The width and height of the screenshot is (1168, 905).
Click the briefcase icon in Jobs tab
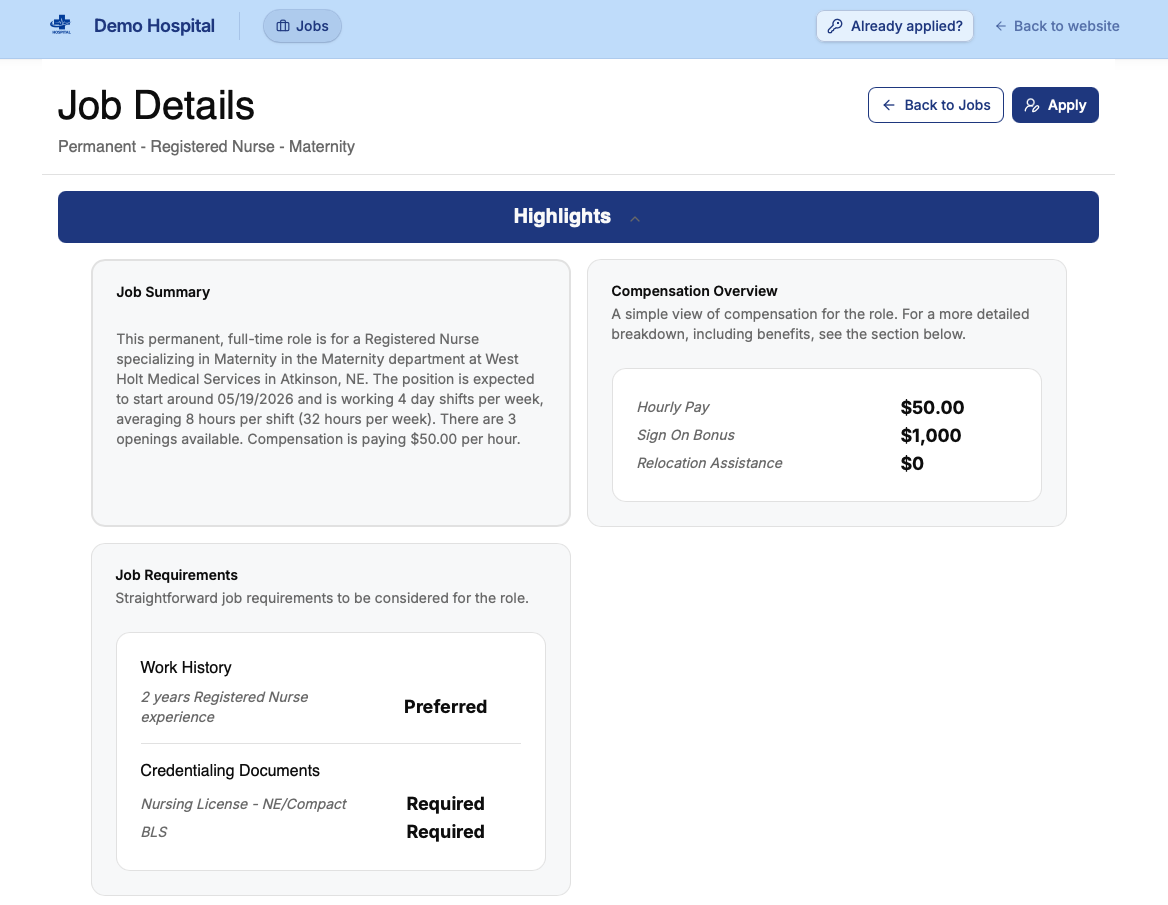pyautogui.click(x=283, y=26)
